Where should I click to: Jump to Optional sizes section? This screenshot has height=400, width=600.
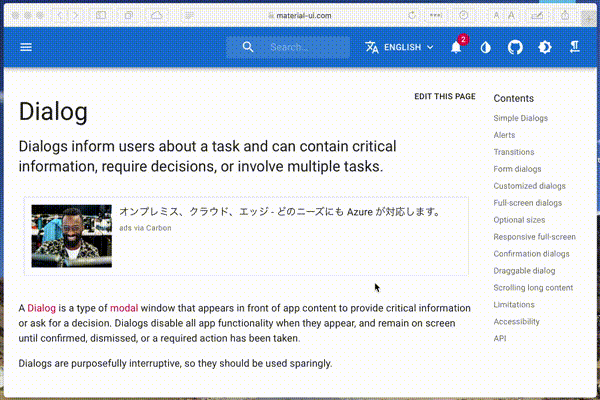click(x=519, y=220)
